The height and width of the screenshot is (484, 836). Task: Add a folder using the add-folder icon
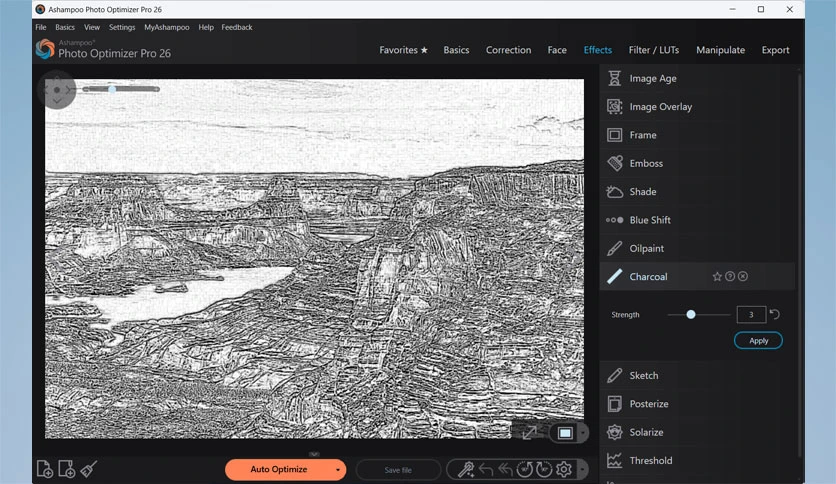pyautogui.click(x=67, y=469)
